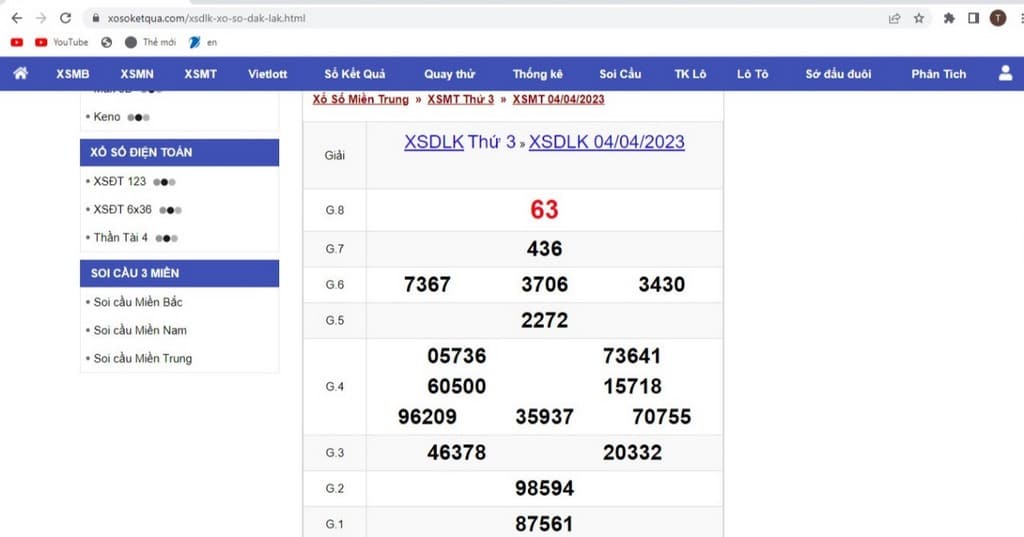Open the 'Thẻ mới' bookmark

(151, 42)
